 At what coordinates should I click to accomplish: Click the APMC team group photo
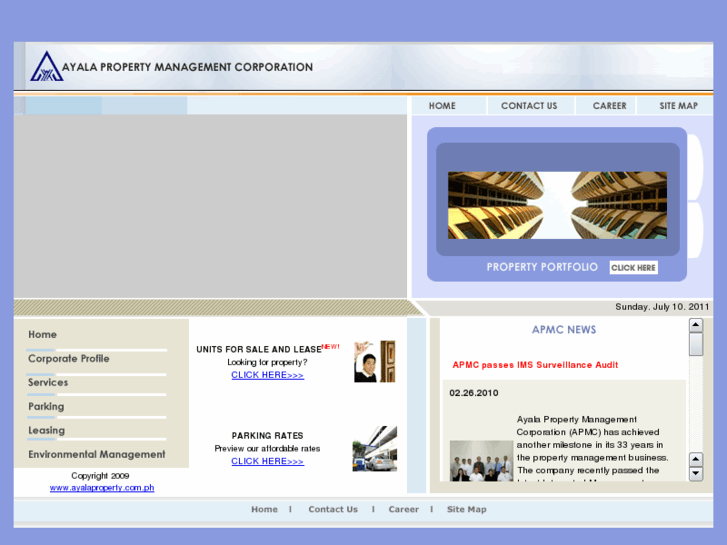coord(481,461)
